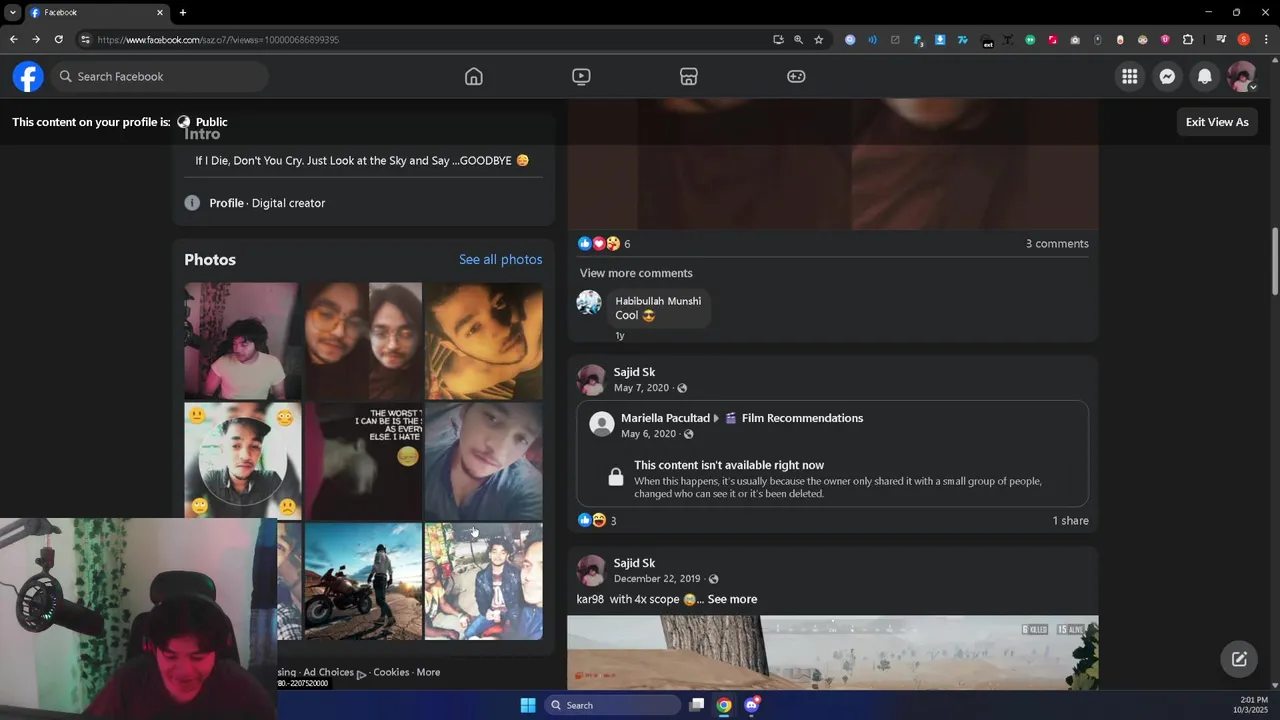
Task: Open the Marketplace icon
Action: point(688,77)
